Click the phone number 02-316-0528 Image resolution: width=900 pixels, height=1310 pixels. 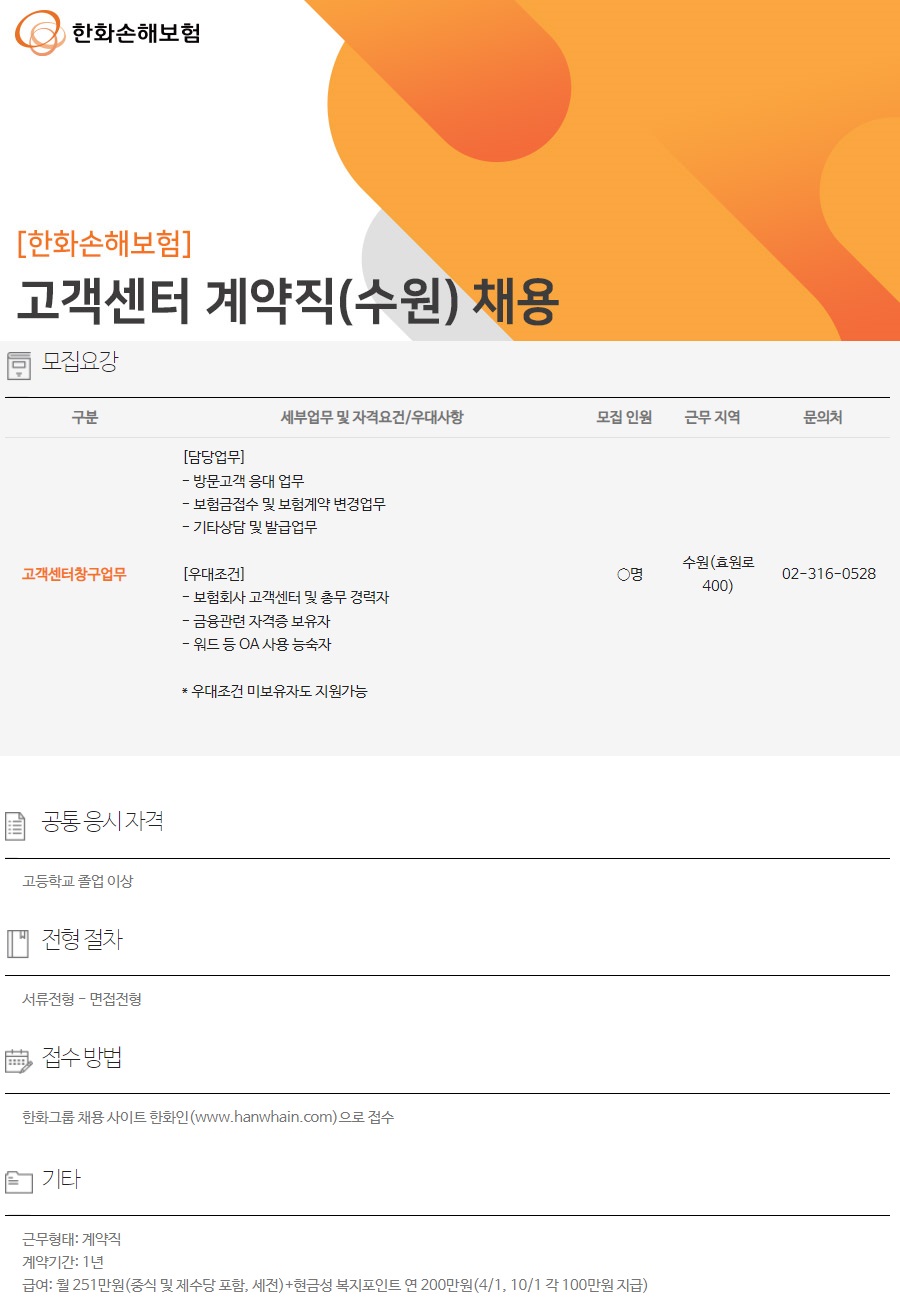829,574
